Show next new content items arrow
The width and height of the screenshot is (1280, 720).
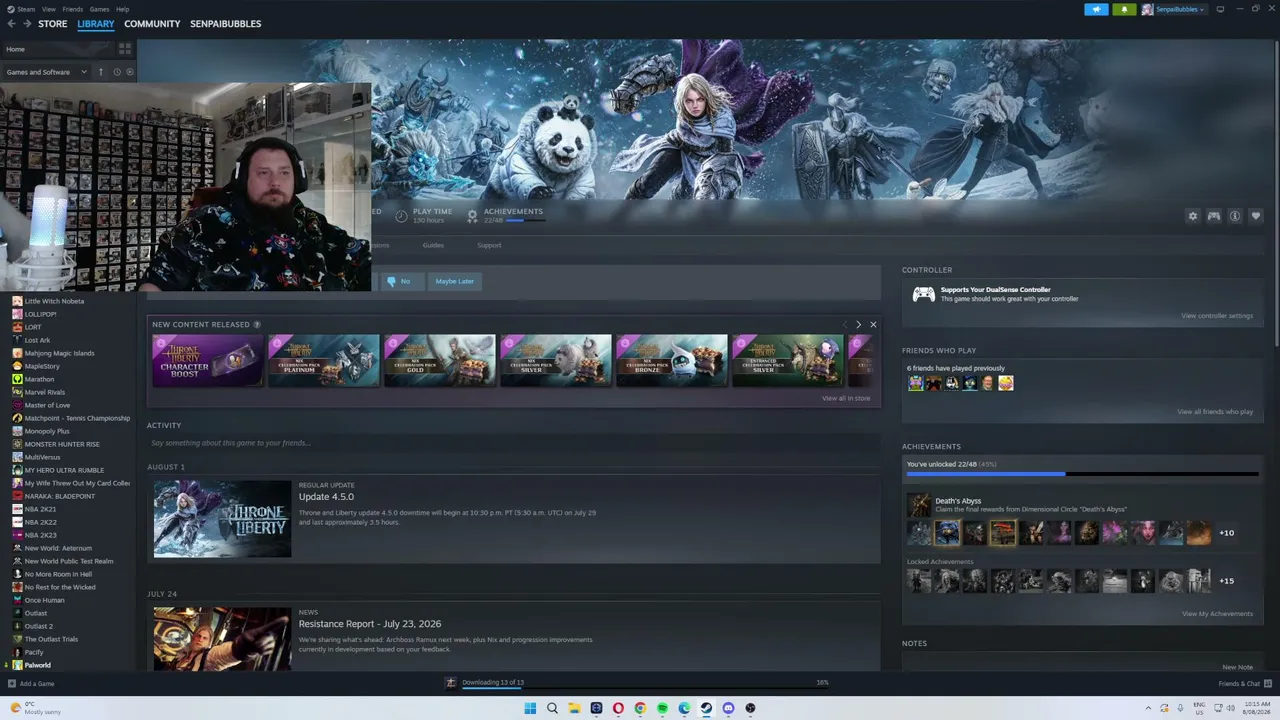(858, 324)
